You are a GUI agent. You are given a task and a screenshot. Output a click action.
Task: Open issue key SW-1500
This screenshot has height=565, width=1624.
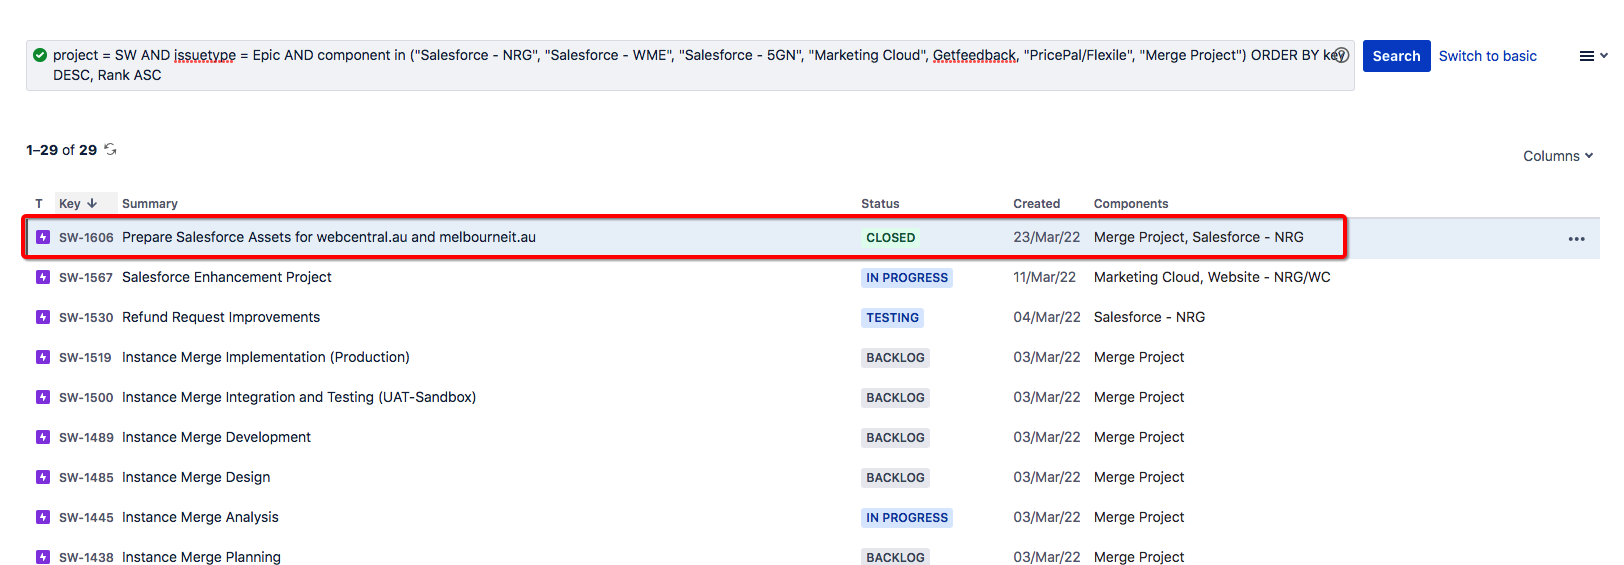point(86,398)
